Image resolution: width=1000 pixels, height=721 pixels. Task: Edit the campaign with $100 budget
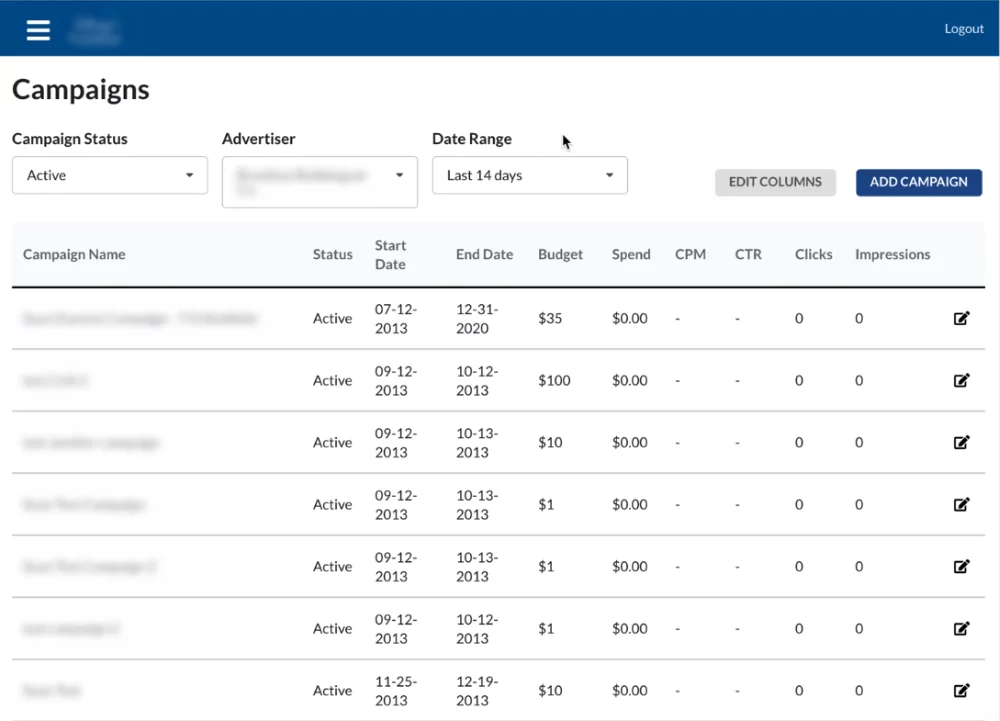point(961,380)
